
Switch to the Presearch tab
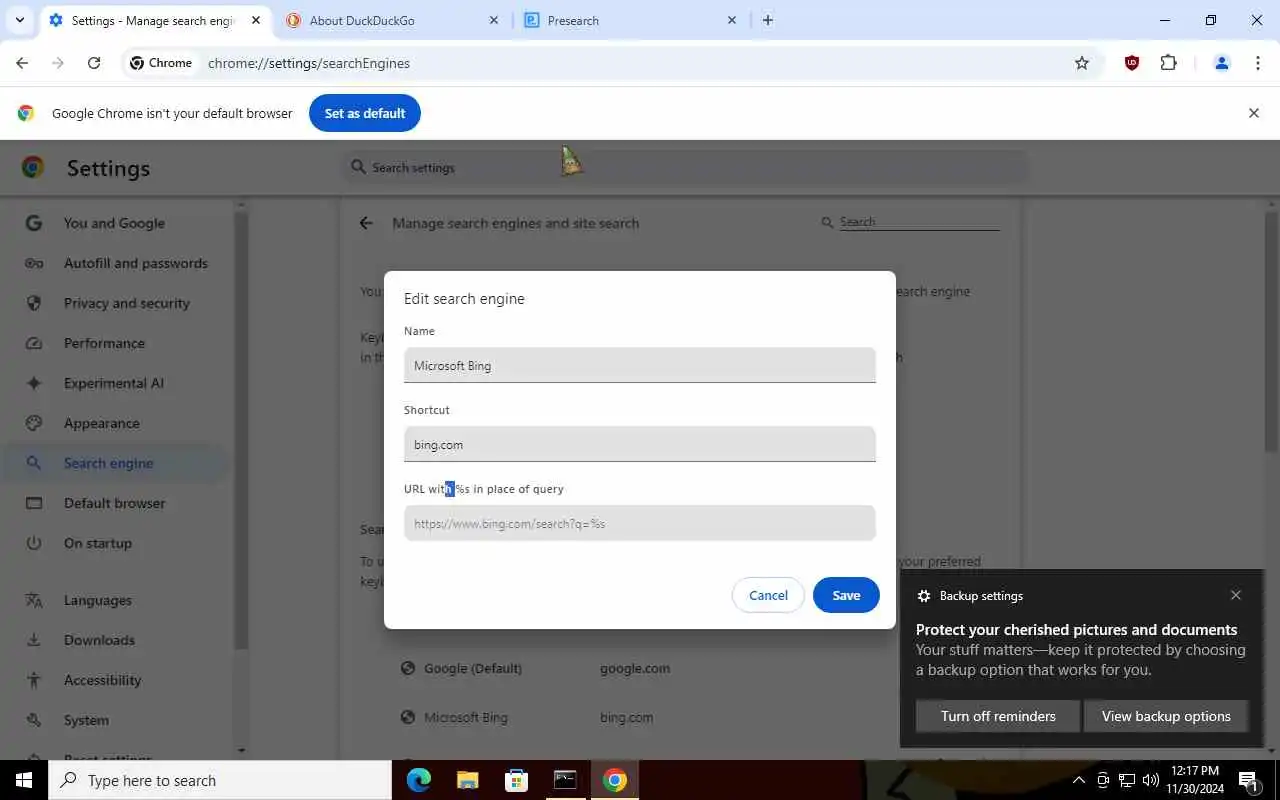pos(631,20)
